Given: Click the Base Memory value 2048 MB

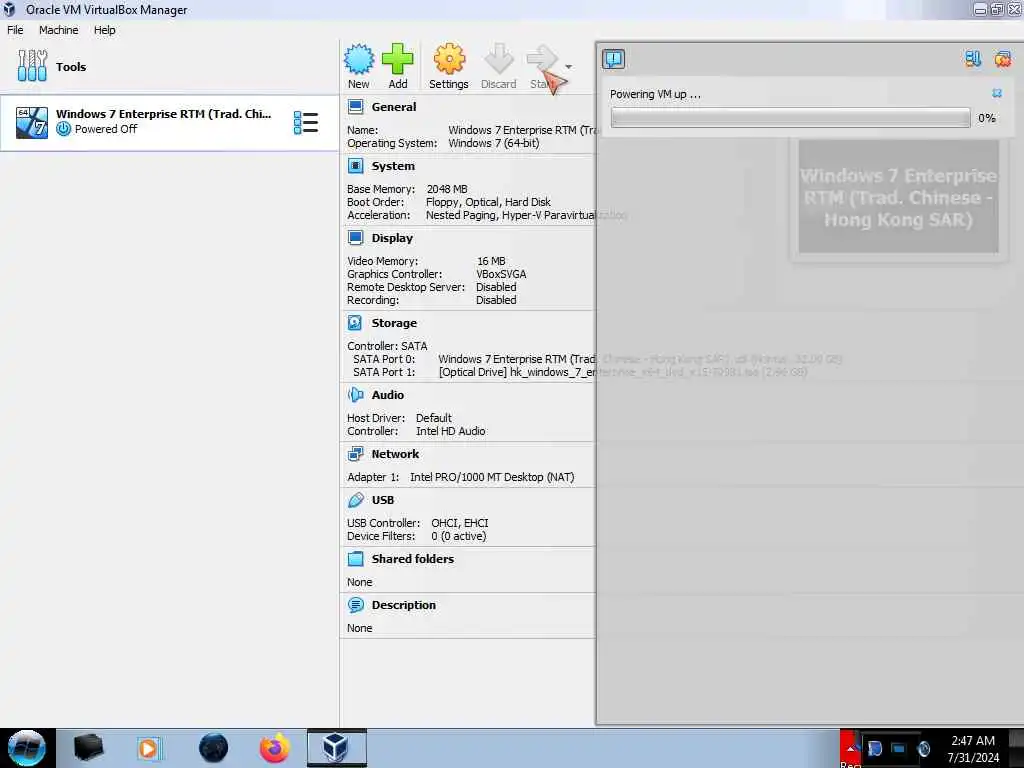Looking at the screenshot, I should coord(447,189).
